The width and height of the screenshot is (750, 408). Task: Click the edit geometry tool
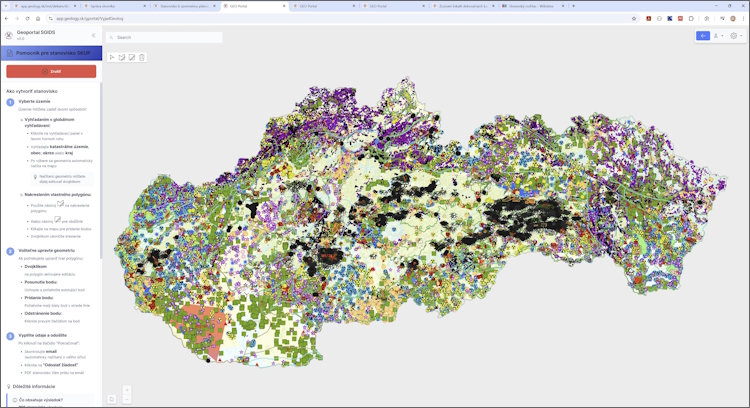pyautogui.click(x=132, y=57)
